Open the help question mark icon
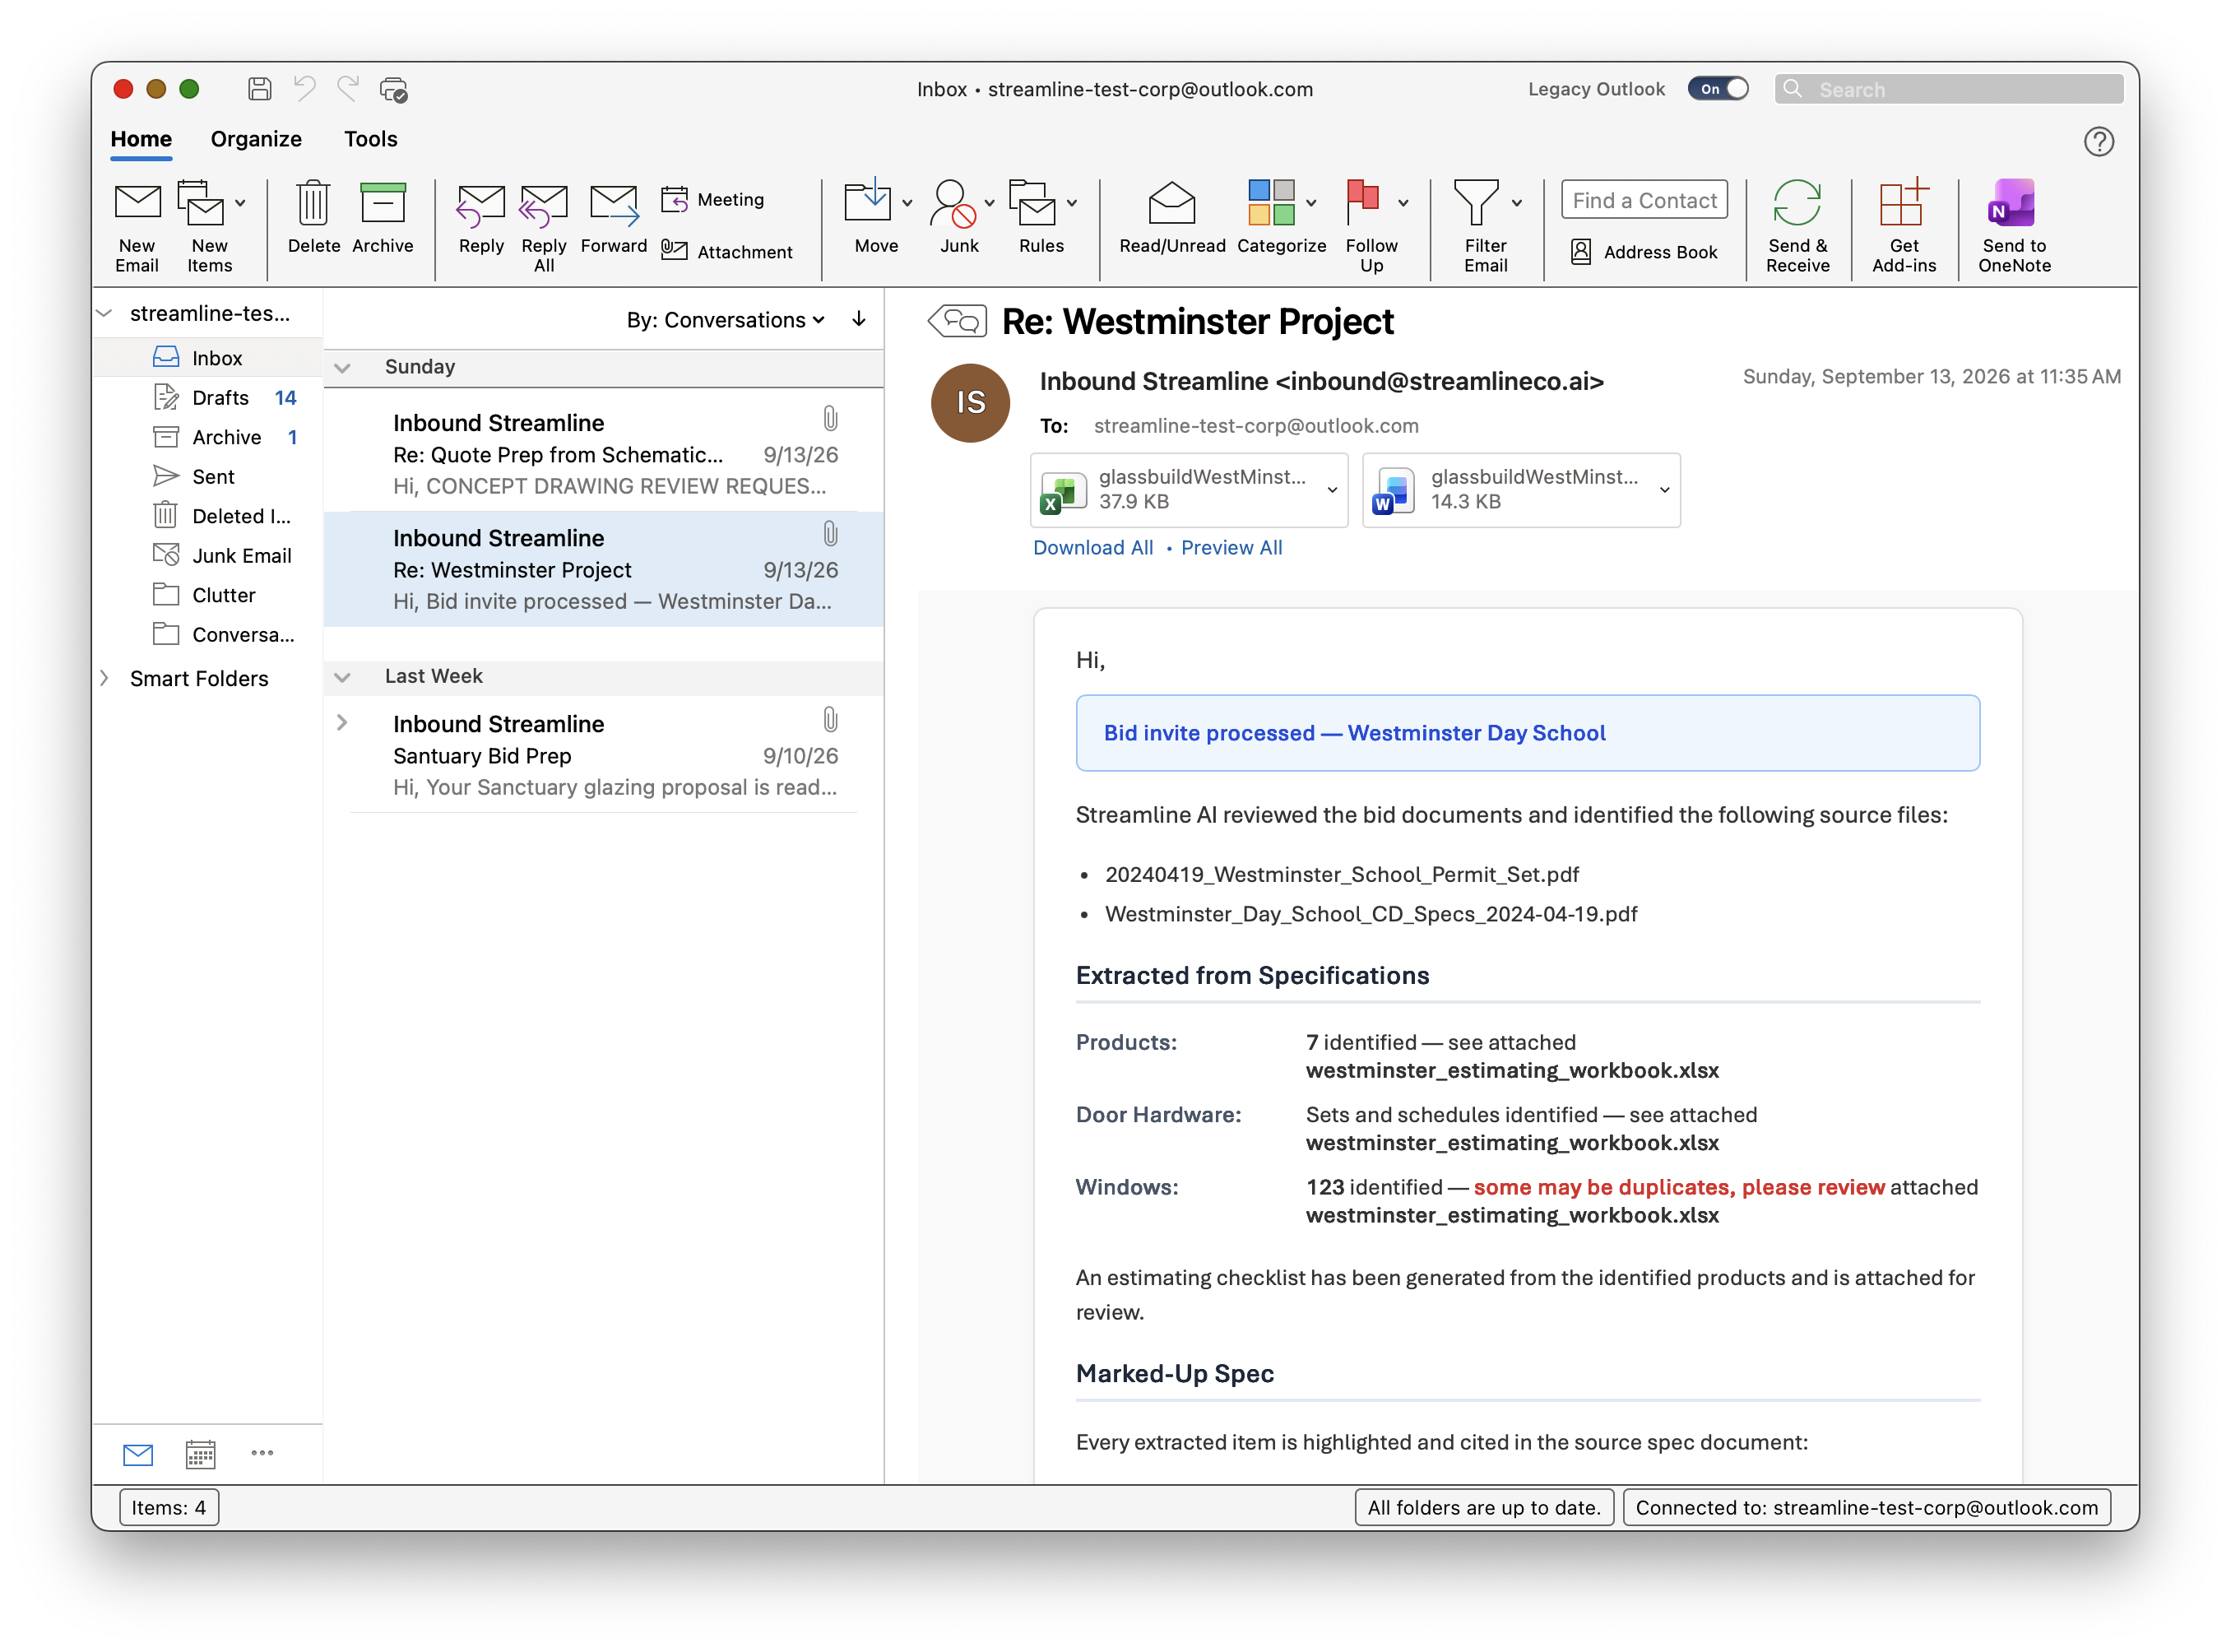 2098,142
